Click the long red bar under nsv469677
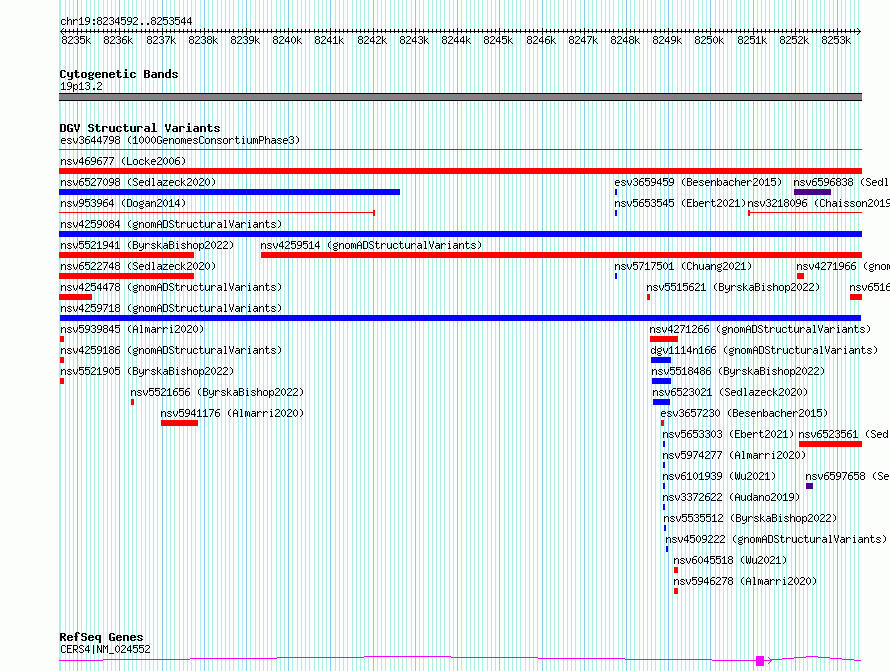890x671 pixels. 460,171
